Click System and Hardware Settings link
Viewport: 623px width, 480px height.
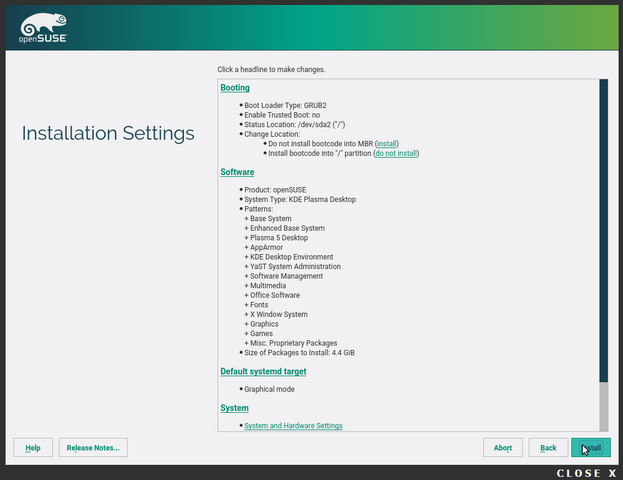[x=293, y=426]
